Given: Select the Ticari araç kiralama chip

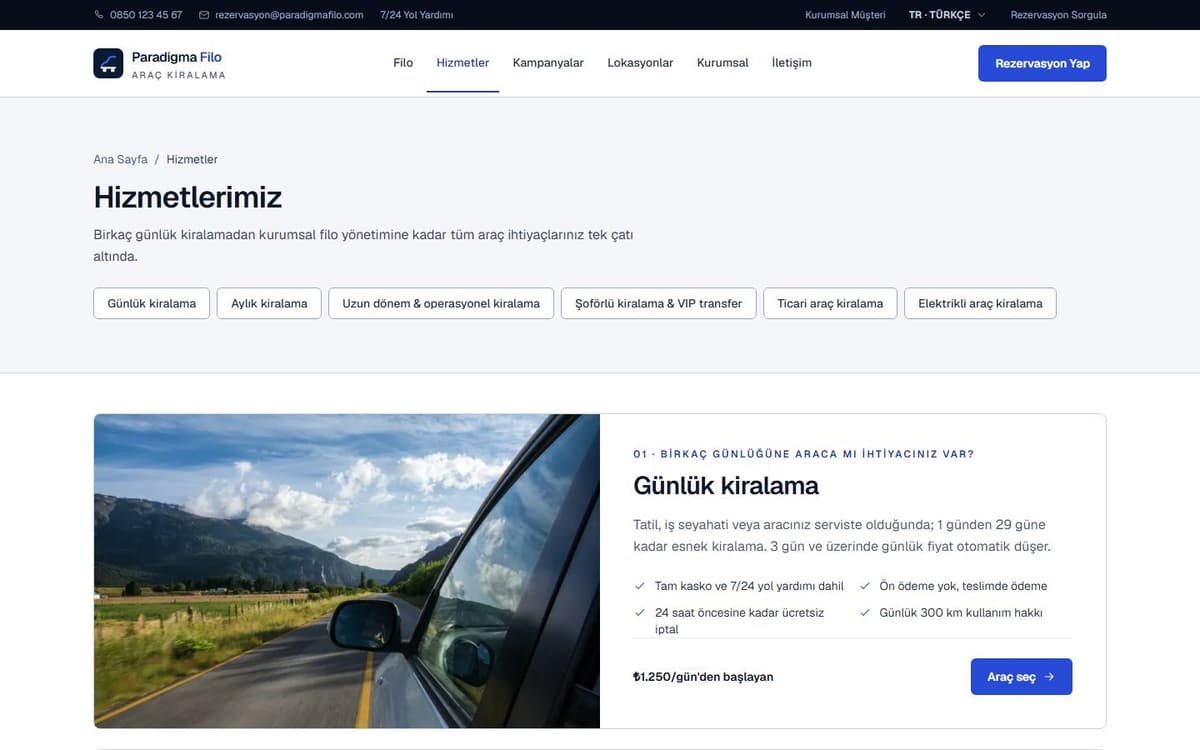Looking at the screenshot, I should [830, 303].
